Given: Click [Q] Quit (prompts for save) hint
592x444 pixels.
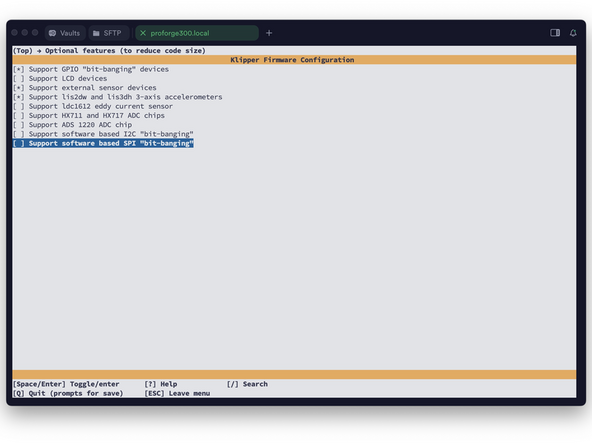Looking at the screenshot, I should point(68,393).
